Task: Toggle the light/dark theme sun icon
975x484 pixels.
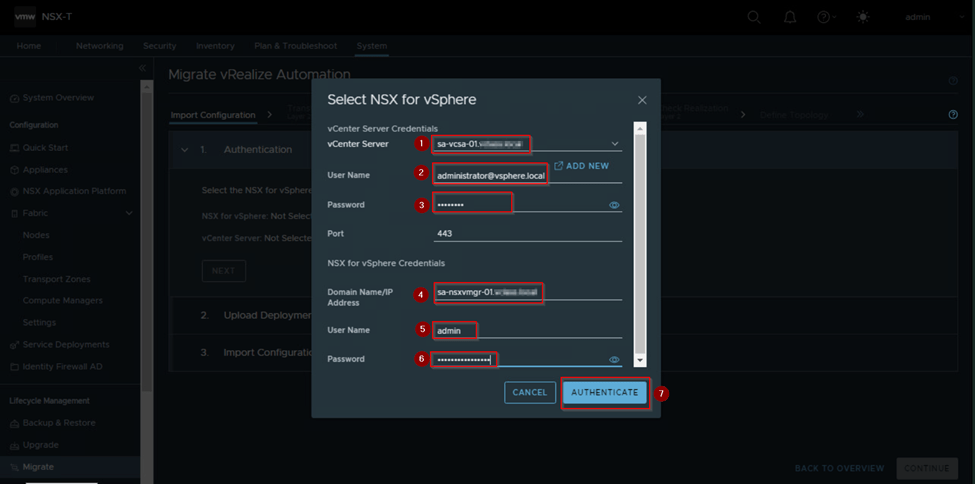Action: click(x=864, y=17)
